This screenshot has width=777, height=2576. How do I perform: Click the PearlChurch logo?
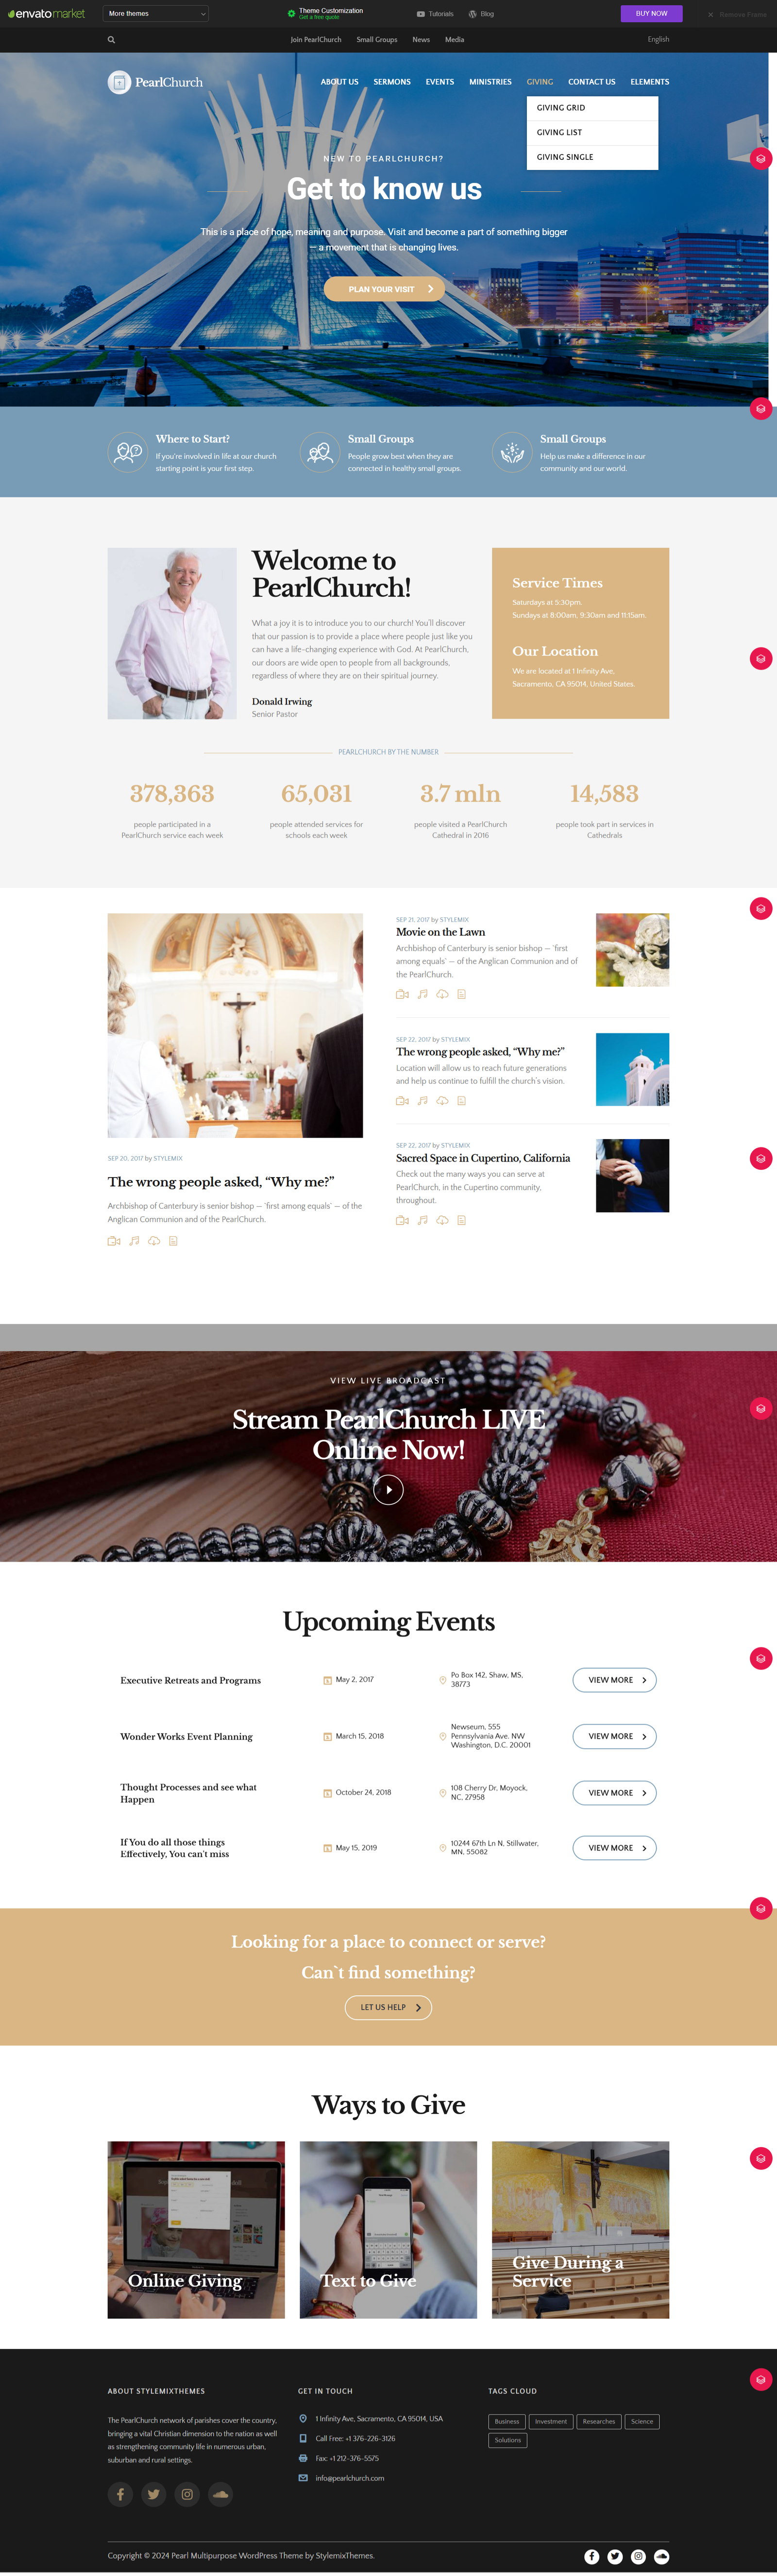(155, 82)
